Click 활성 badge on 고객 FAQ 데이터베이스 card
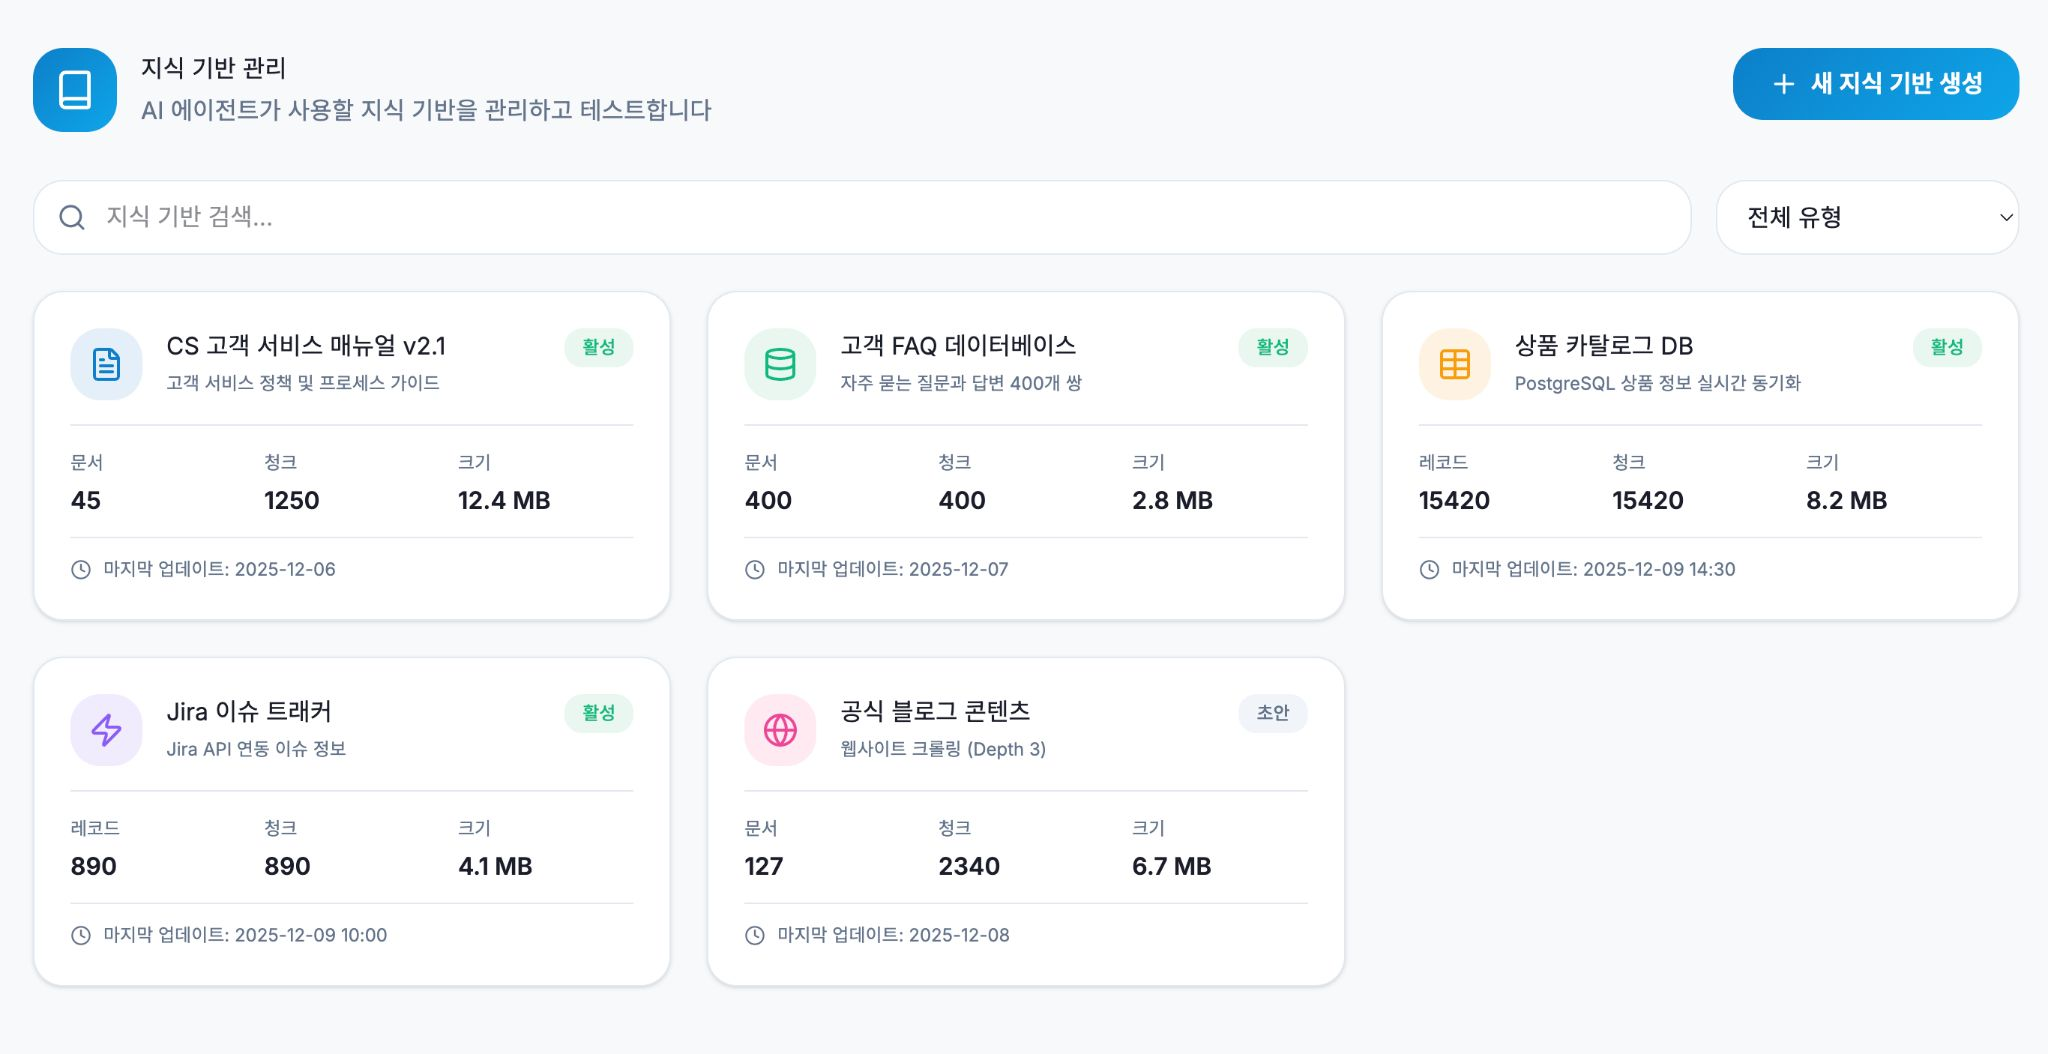Screen dimensions: 2048x1054 point(1273,347)
